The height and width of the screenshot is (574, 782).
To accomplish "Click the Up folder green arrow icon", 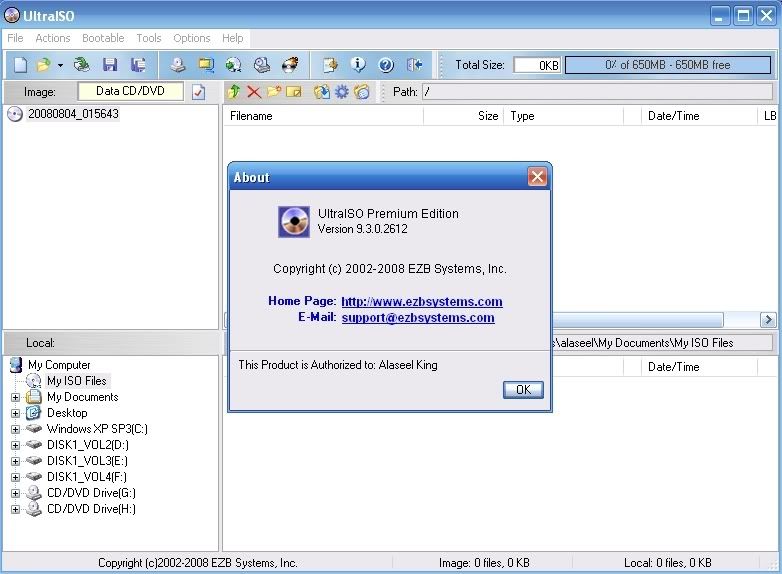I will [233, 92].
